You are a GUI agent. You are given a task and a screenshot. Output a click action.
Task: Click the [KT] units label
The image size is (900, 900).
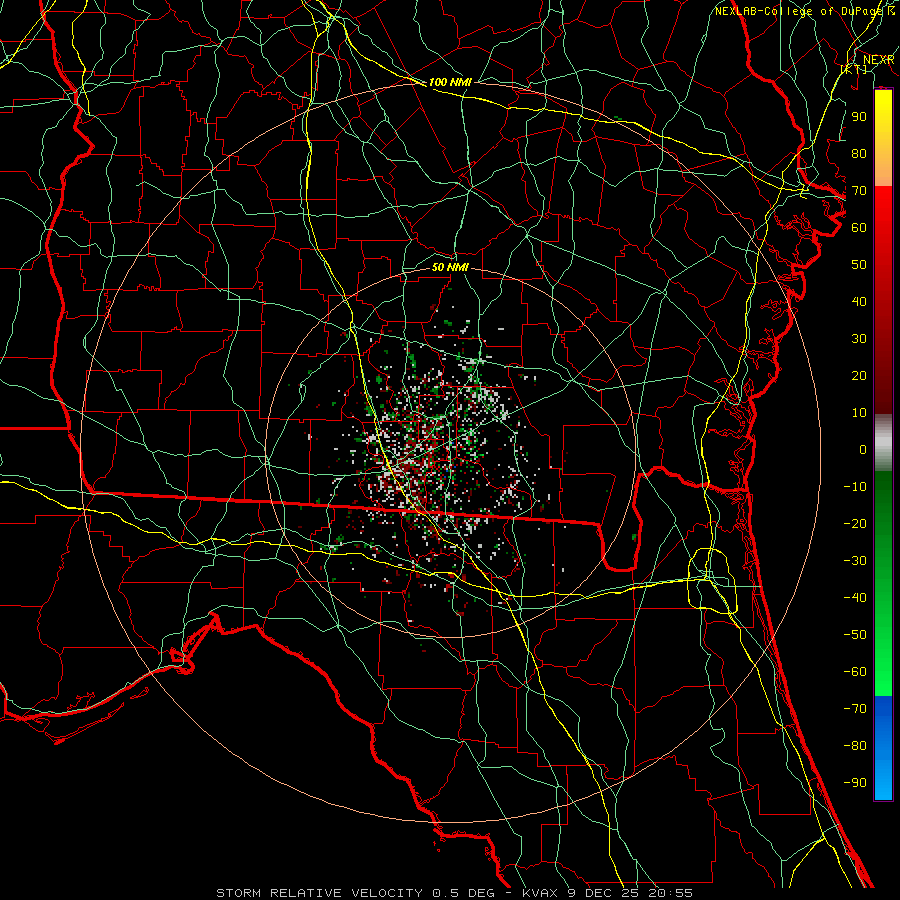(853, 69)
